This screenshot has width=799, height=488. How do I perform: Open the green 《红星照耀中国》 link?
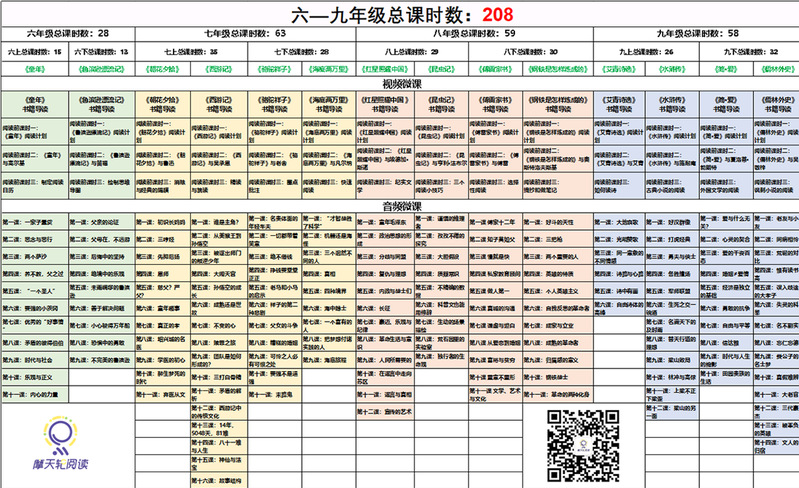pyautogui.click(x=385, y=69)
